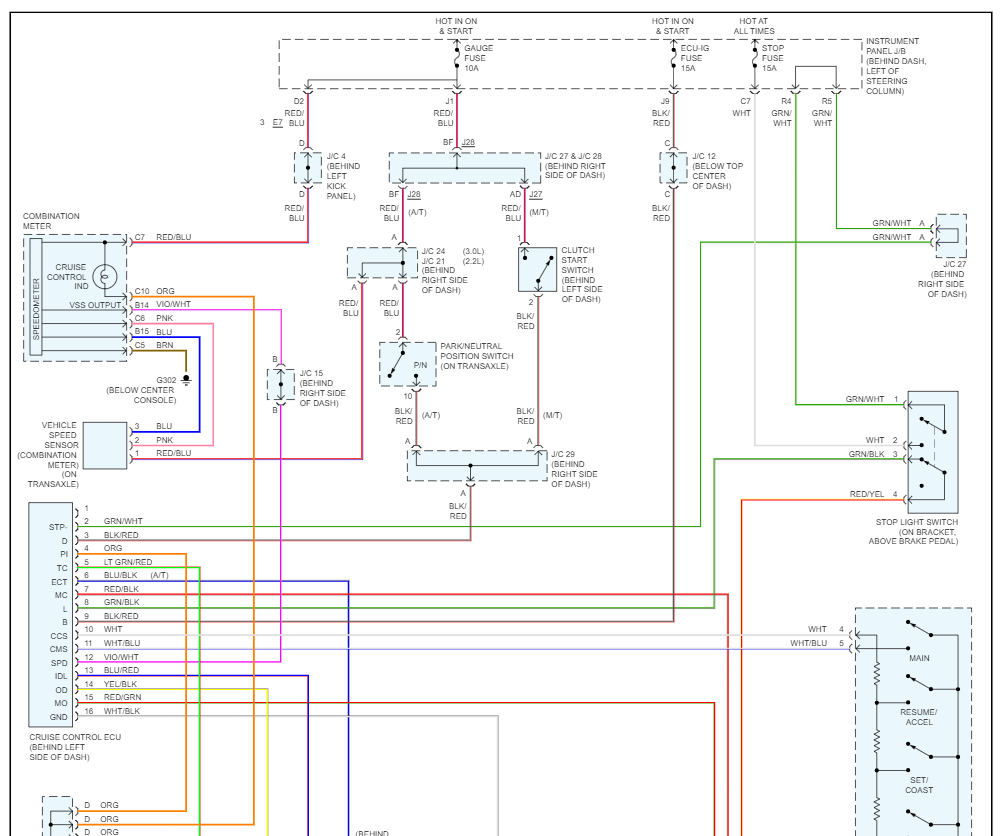1003x836 pixels.
Task: Click the 'RESUME/ ACCEL' switch label
Action: (919, 717)
